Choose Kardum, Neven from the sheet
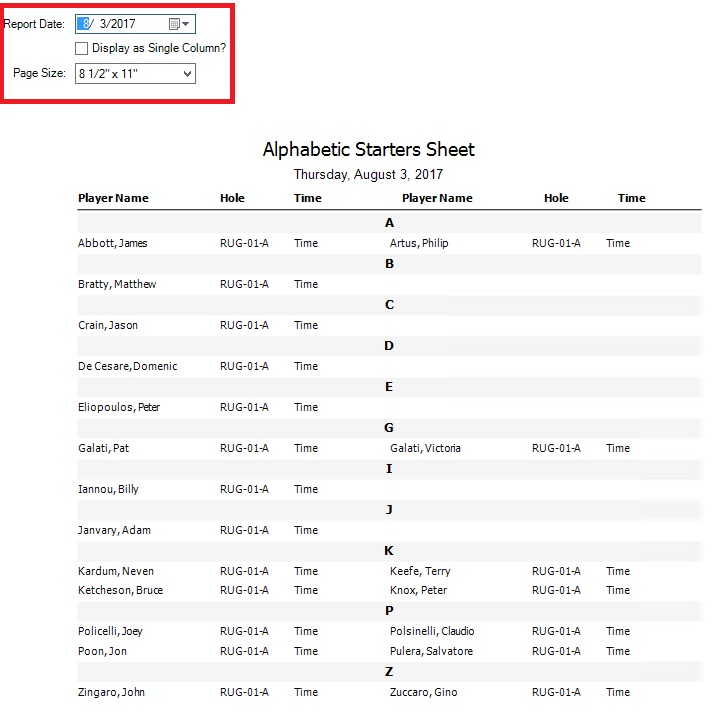The image size is (713, 716). [116, 571]
